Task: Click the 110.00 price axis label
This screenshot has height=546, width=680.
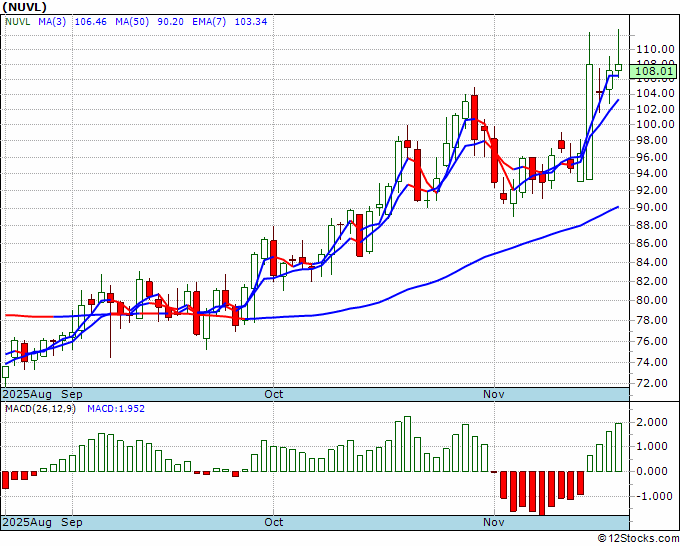Action: pos(655,49)
